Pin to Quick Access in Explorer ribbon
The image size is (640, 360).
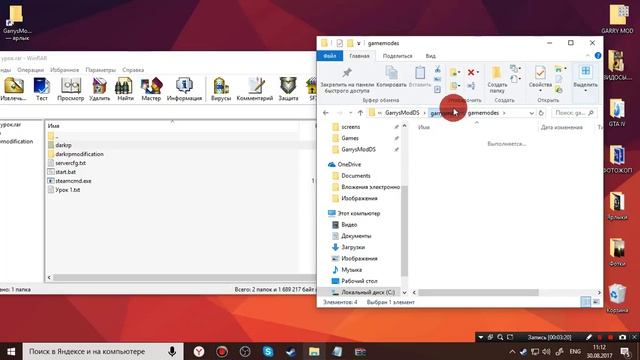[x=347, y=80]
